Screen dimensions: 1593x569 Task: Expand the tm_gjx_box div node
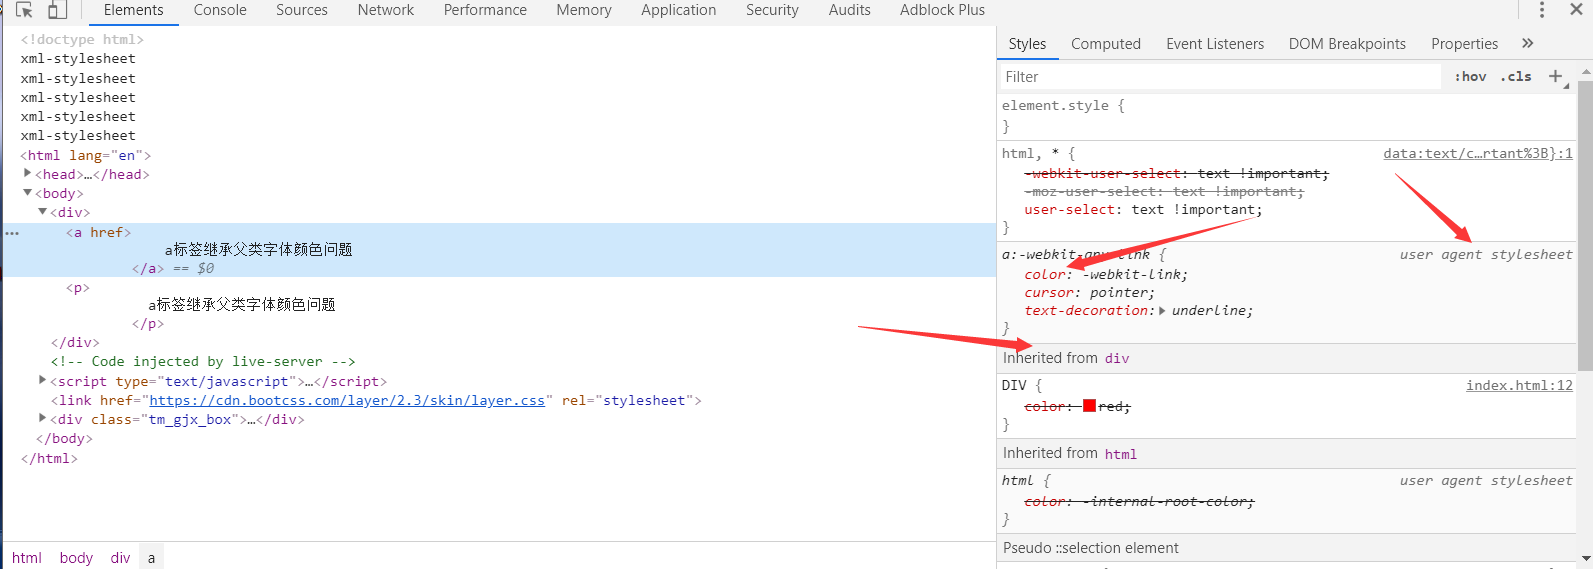point(43,418)
